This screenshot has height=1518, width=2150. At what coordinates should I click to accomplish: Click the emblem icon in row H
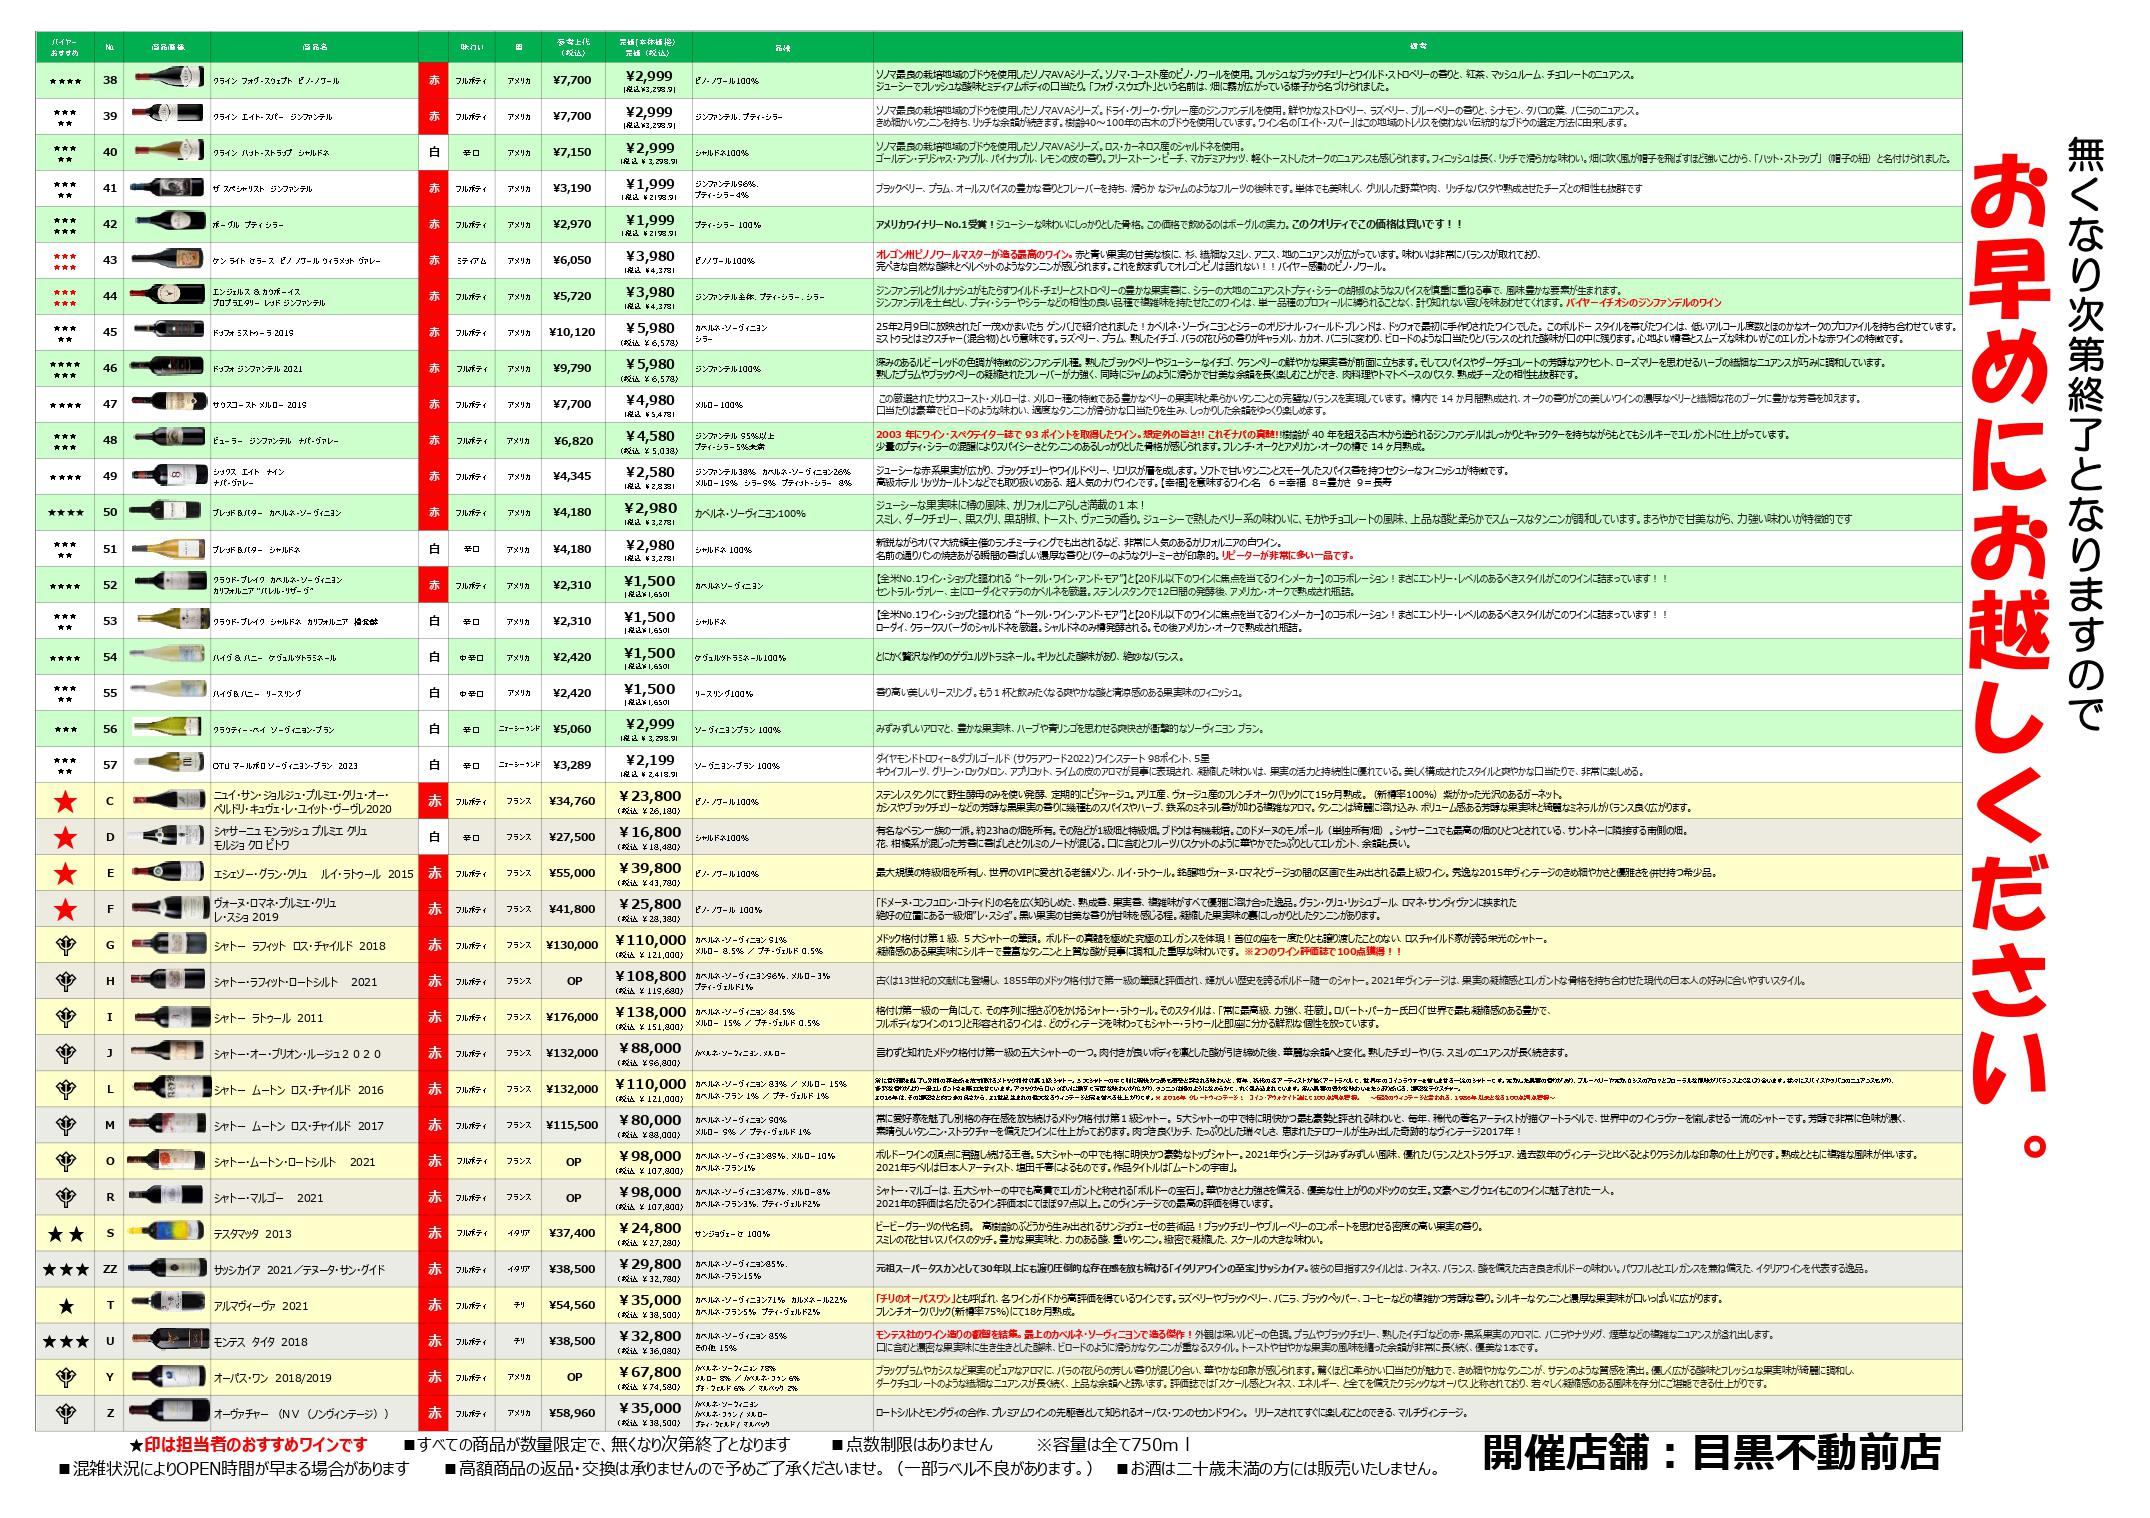pyautogui.click(x=65, y=982)
